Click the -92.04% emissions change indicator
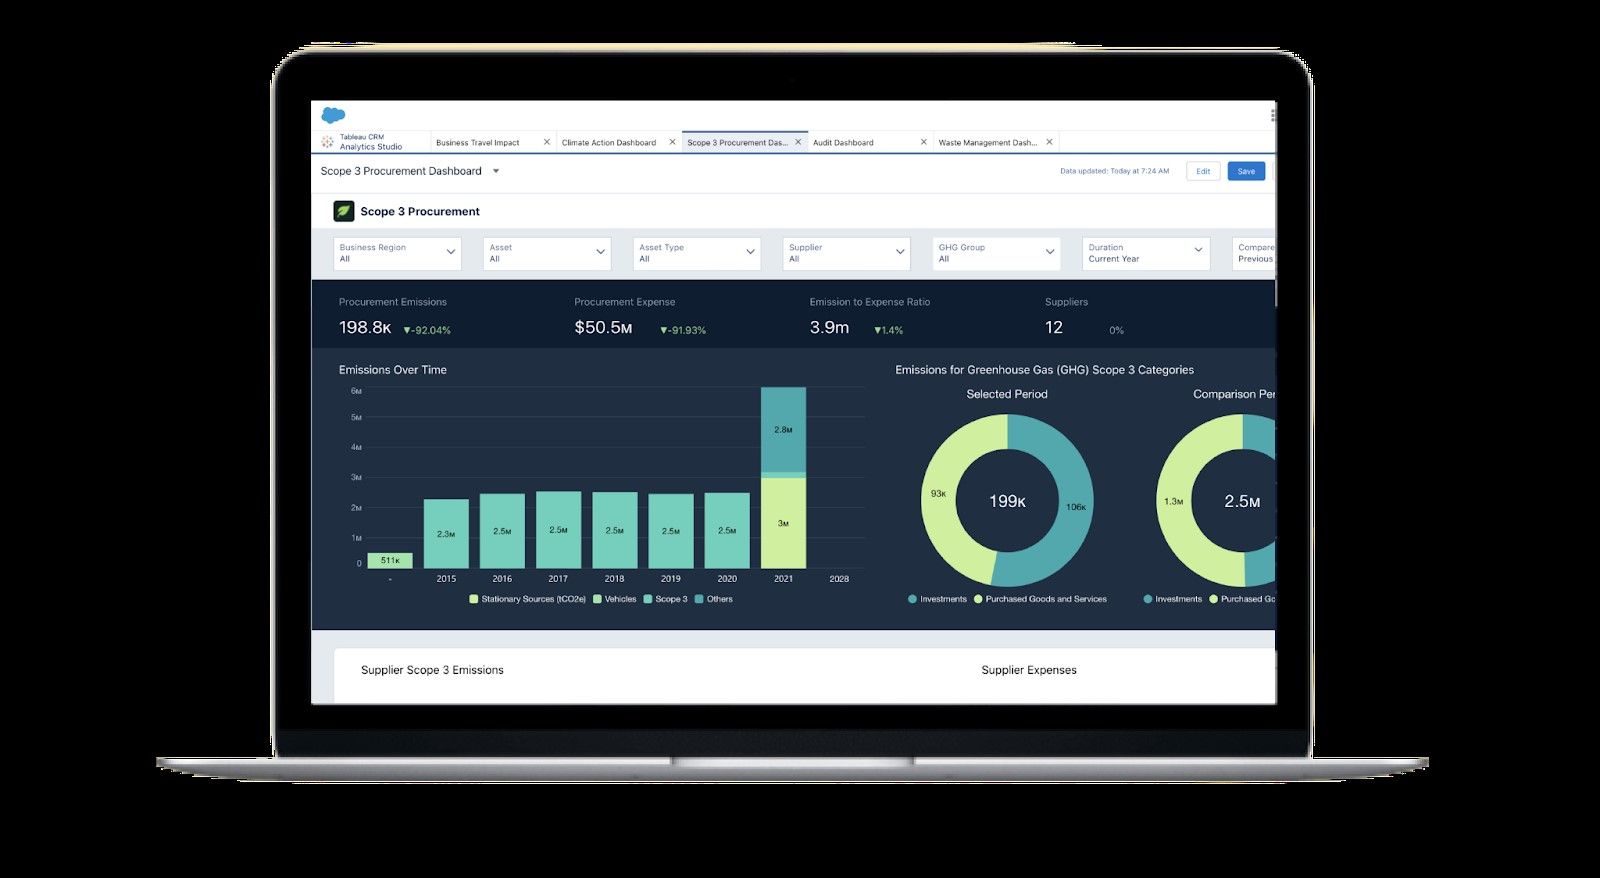This screenshot has height=878, width=1600. pyautogui.click(x=427, y=330)
